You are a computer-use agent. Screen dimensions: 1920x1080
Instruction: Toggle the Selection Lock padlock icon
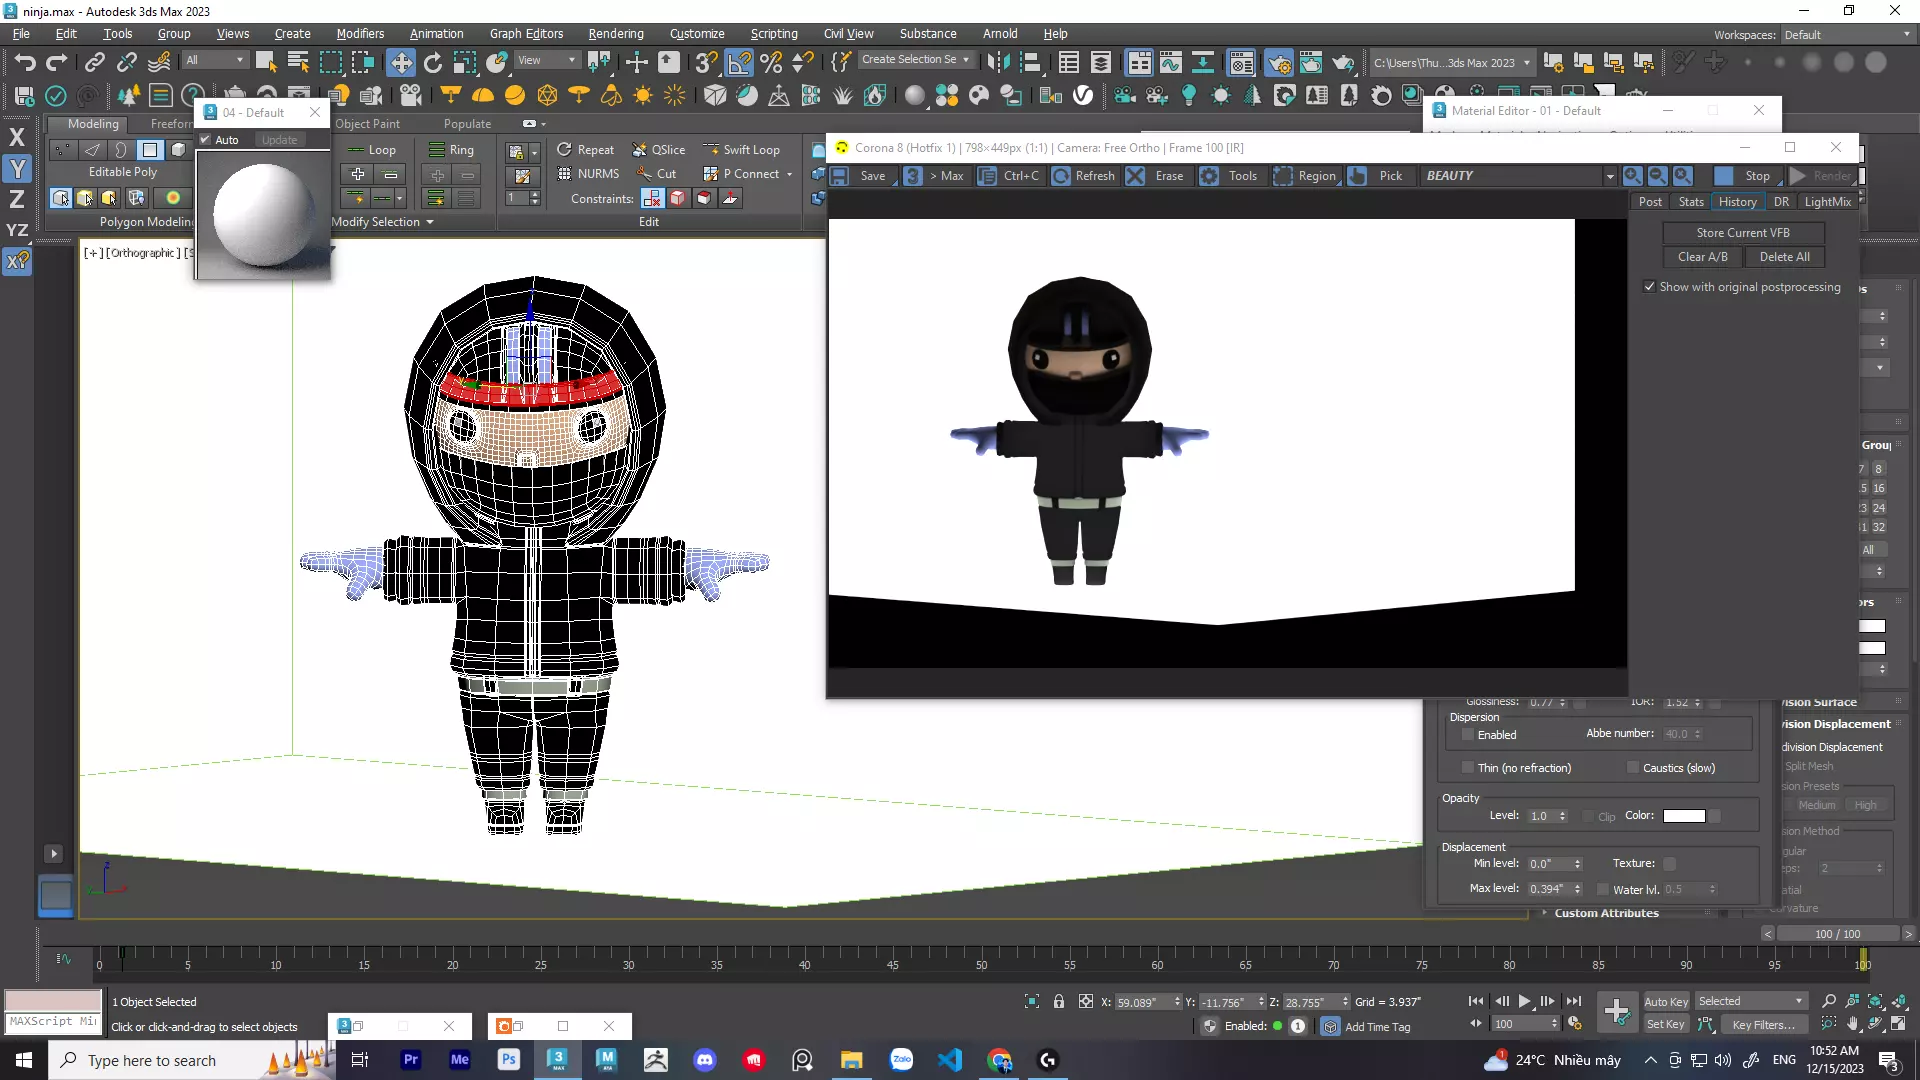1058,1001
